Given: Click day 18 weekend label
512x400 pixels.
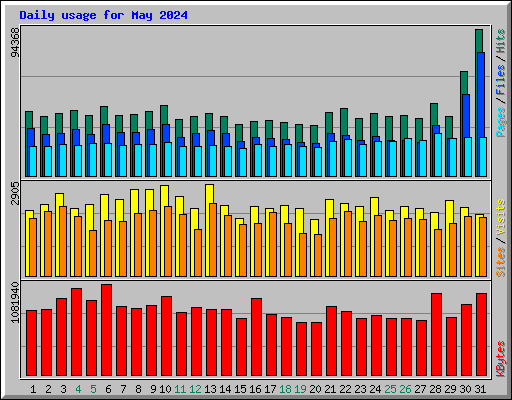Looking at the screenshot, I should tap(285, 389).
